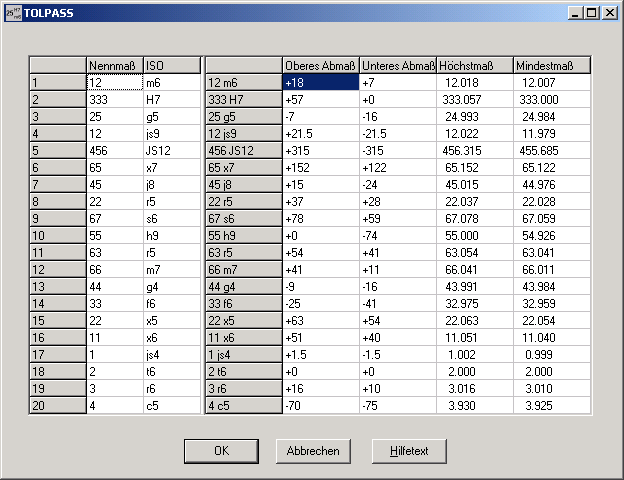
Task: Click the Unteres Abmaß column header
Action: 397,65
